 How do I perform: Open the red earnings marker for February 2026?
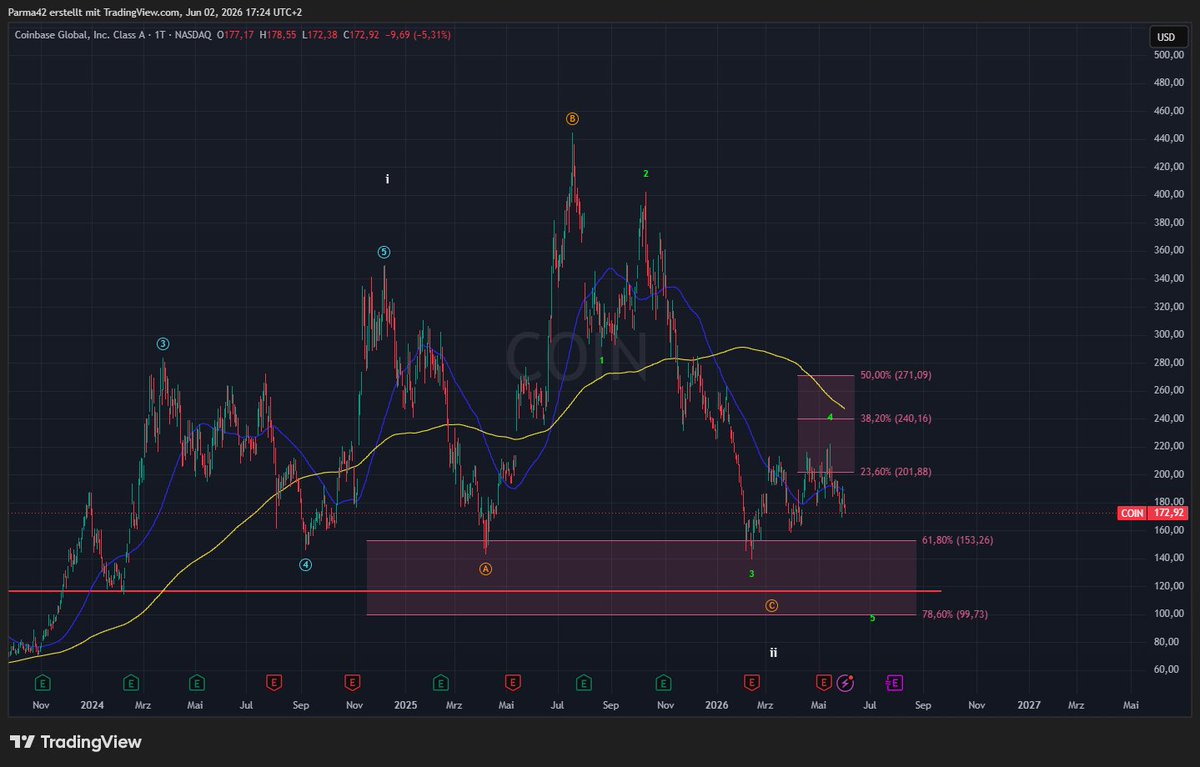pyautogui.click(x=751, y=682)
